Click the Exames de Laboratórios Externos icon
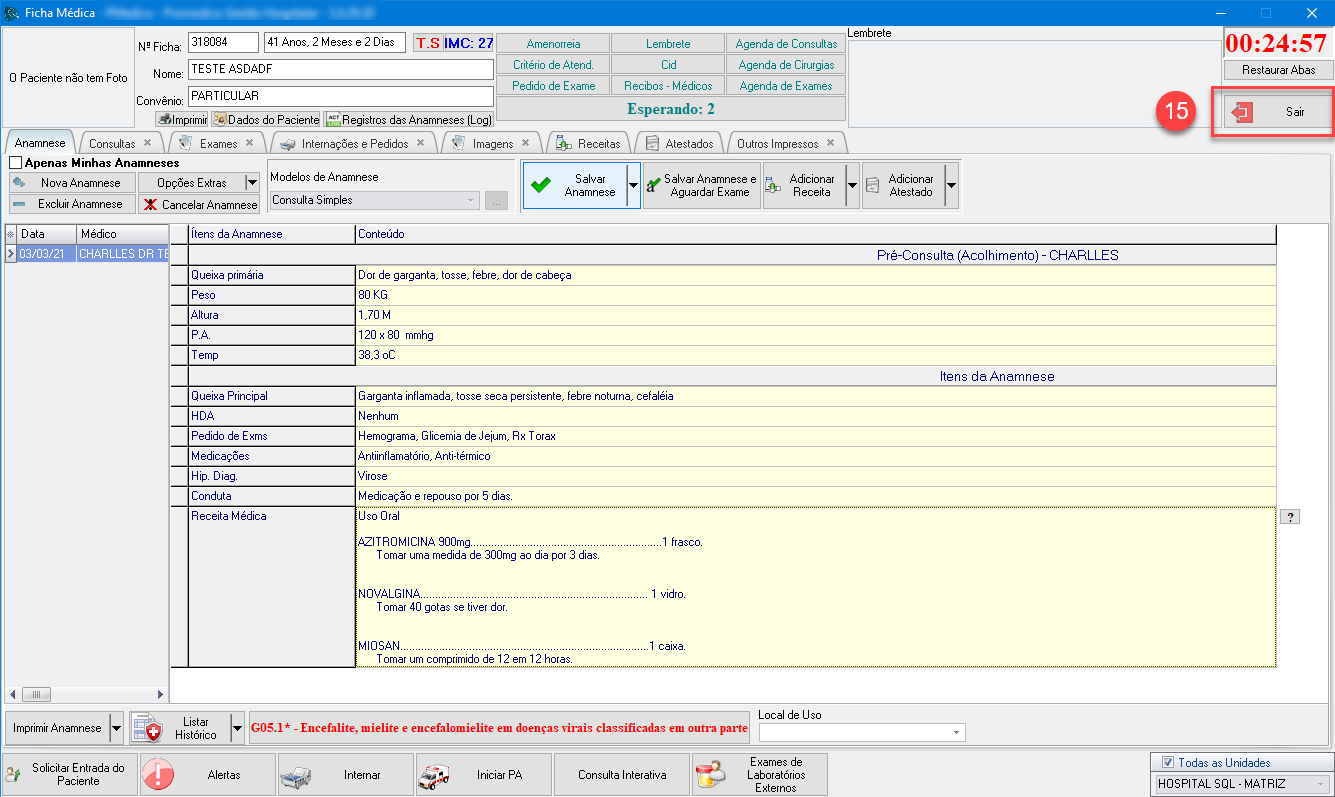Screen dimensions: 1335x797 click(x=711, y=775)
